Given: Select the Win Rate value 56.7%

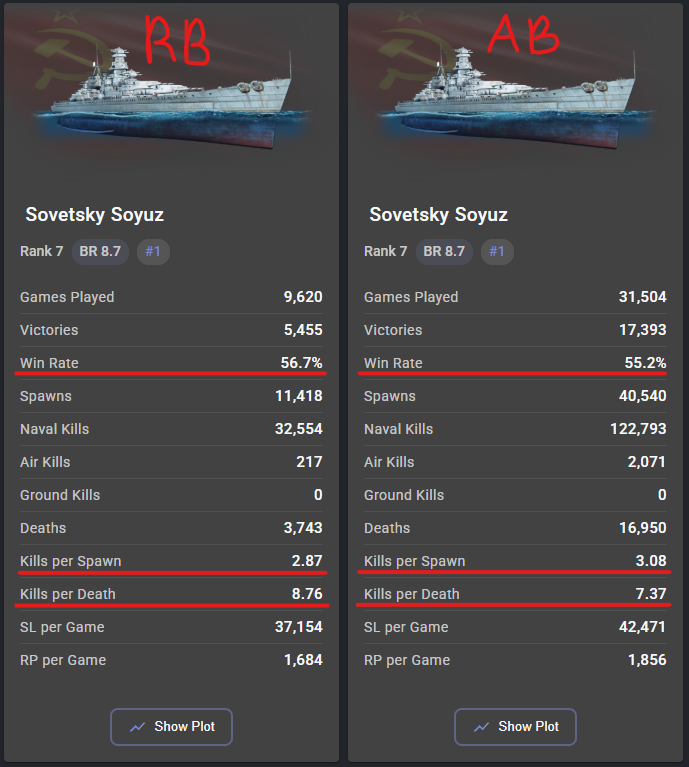Looking at the screenshot, I should (301, 363).
